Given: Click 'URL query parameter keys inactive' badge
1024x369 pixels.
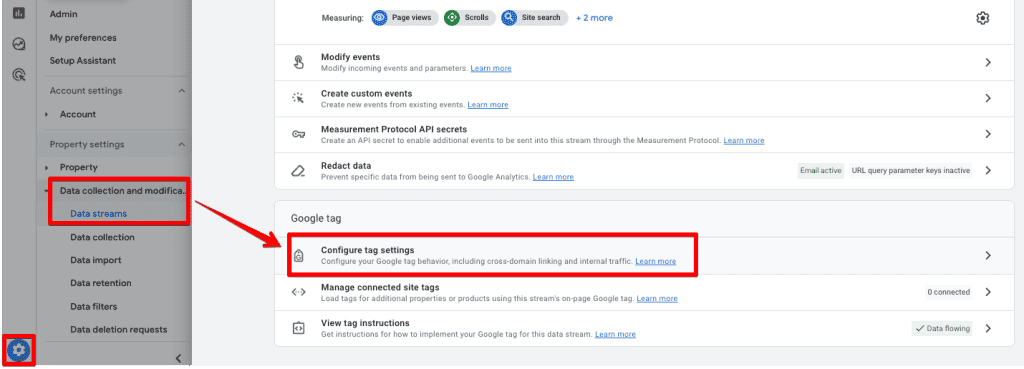Looking at the screenshot, I should [x=910, y=171].
